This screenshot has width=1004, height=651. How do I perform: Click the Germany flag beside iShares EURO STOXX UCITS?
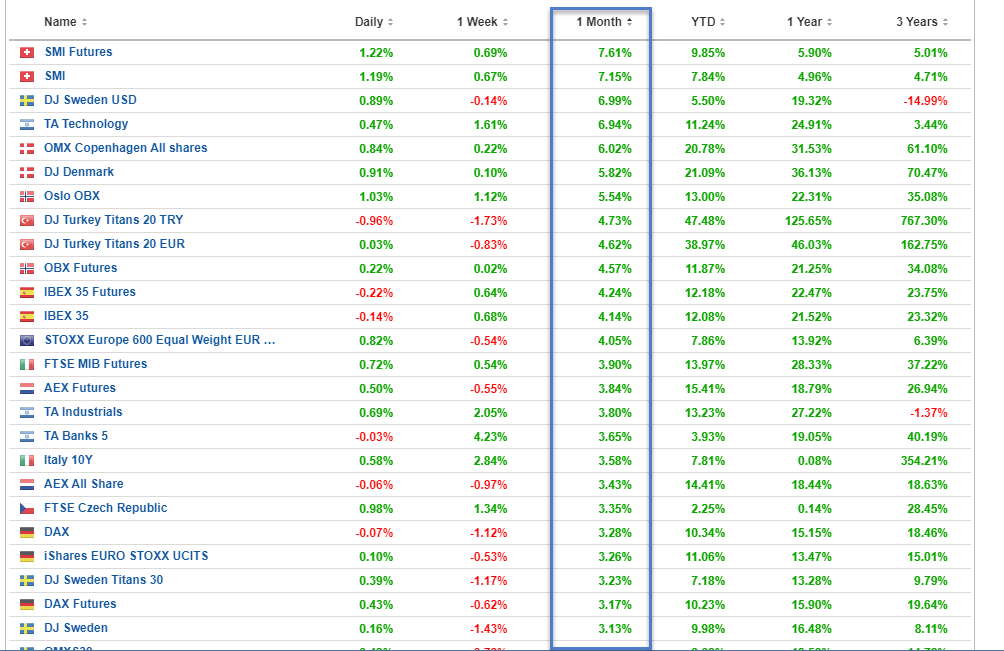[27, 557]
